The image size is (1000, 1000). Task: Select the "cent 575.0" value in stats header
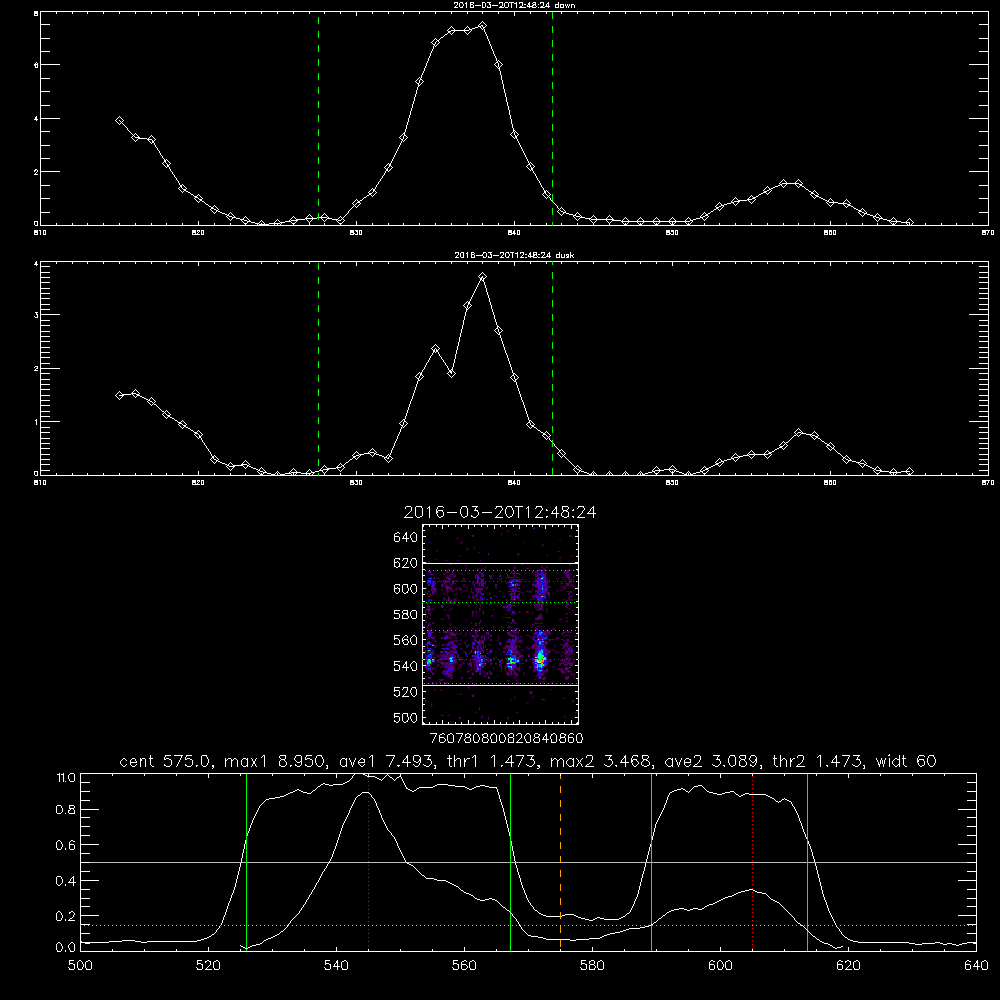166,761
